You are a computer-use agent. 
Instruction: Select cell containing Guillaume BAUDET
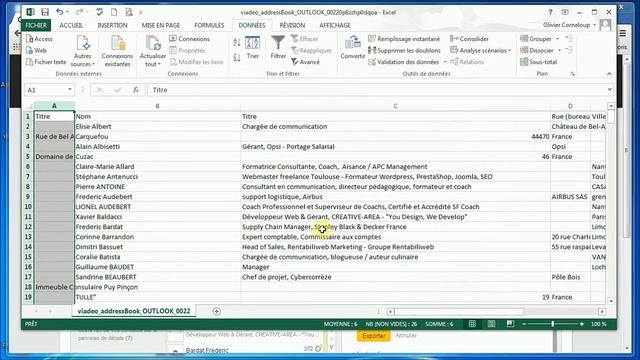(158, 267)
